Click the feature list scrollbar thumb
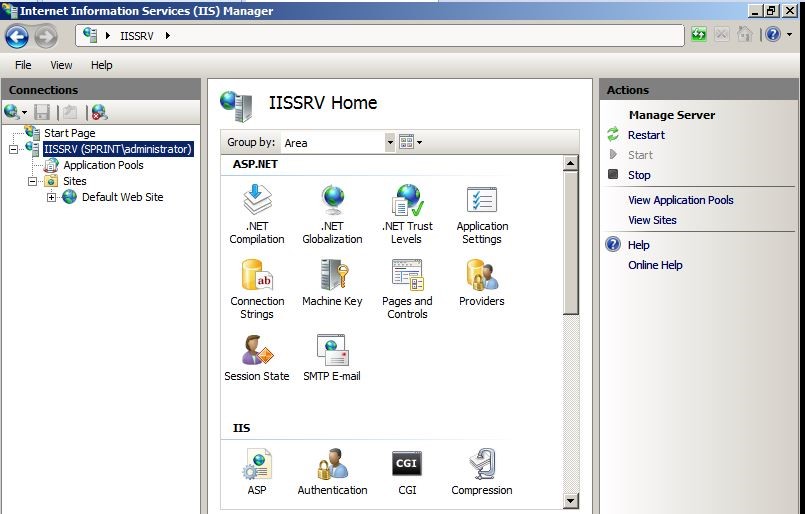The image size is (805, 514). (570, 242)
